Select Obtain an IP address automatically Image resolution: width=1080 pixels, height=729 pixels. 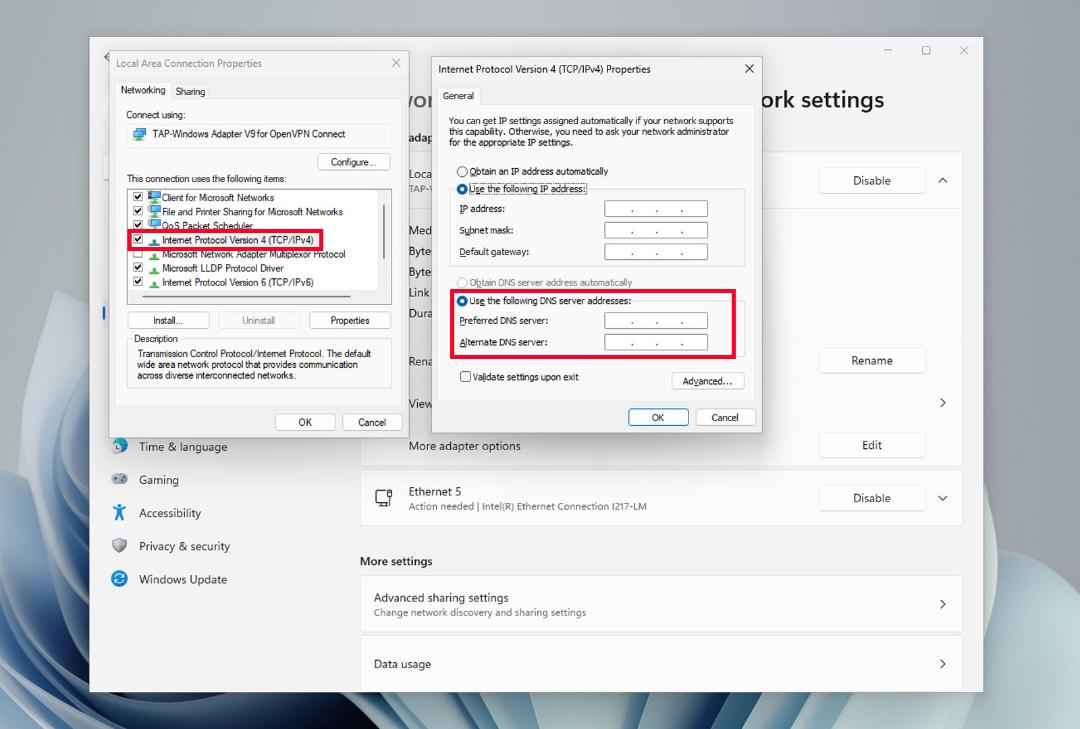(462, 172)
